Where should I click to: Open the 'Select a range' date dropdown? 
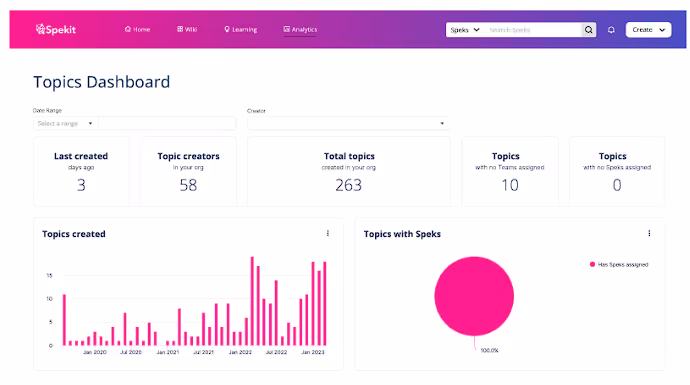point(66,124)
